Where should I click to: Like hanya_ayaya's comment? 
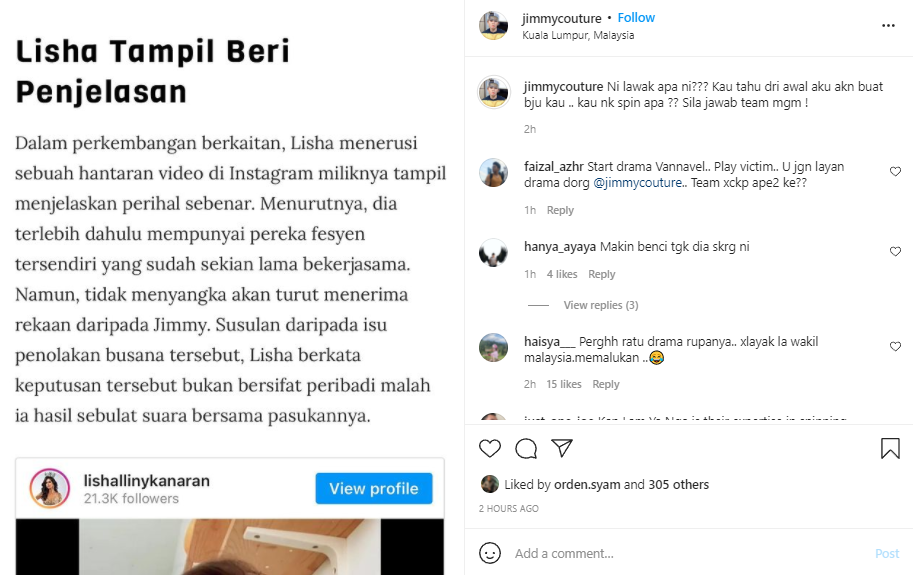click(x=896, y=251)
